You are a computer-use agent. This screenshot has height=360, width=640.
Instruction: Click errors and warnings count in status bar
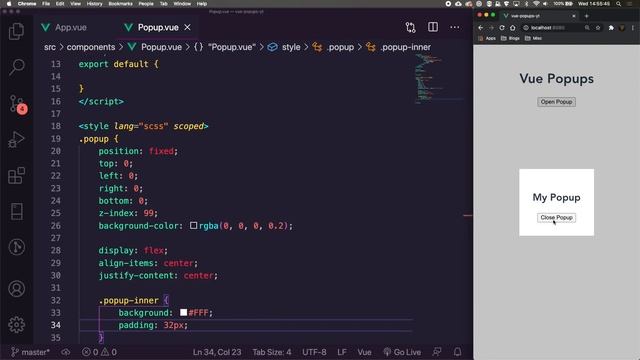pos(99,352)
